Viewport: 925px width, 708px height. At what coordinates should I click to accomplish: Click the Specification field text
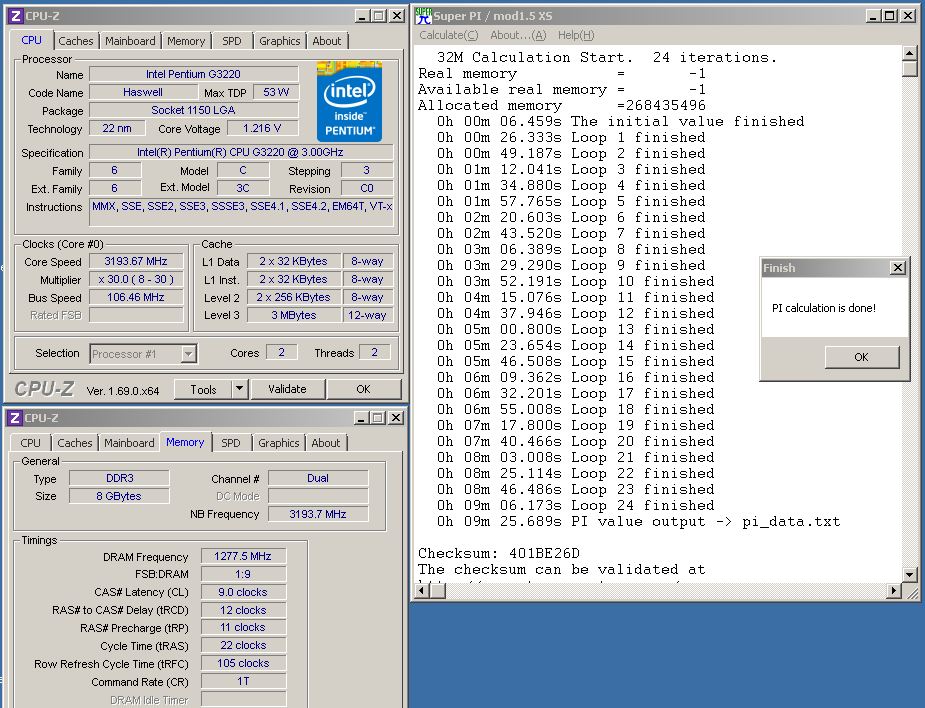point(240,152)
